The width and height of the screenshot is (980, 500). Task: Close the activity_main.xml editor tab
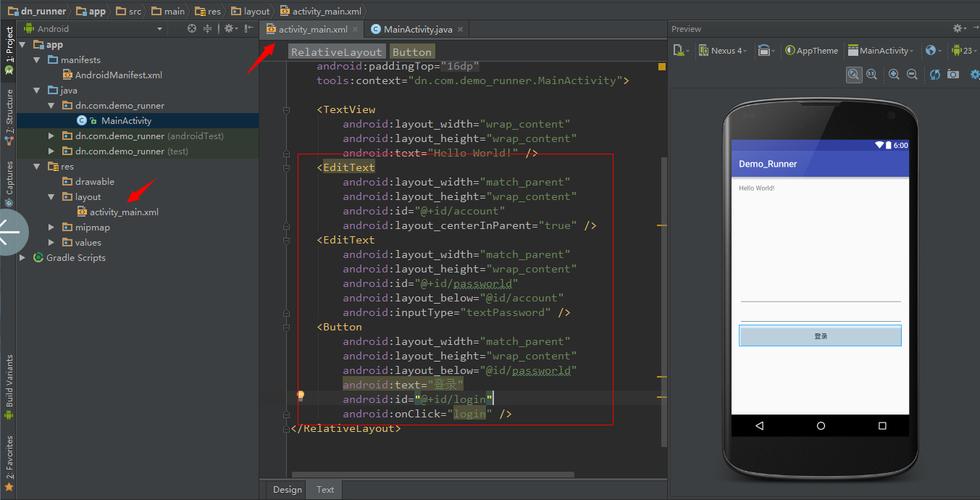(355, 29)
